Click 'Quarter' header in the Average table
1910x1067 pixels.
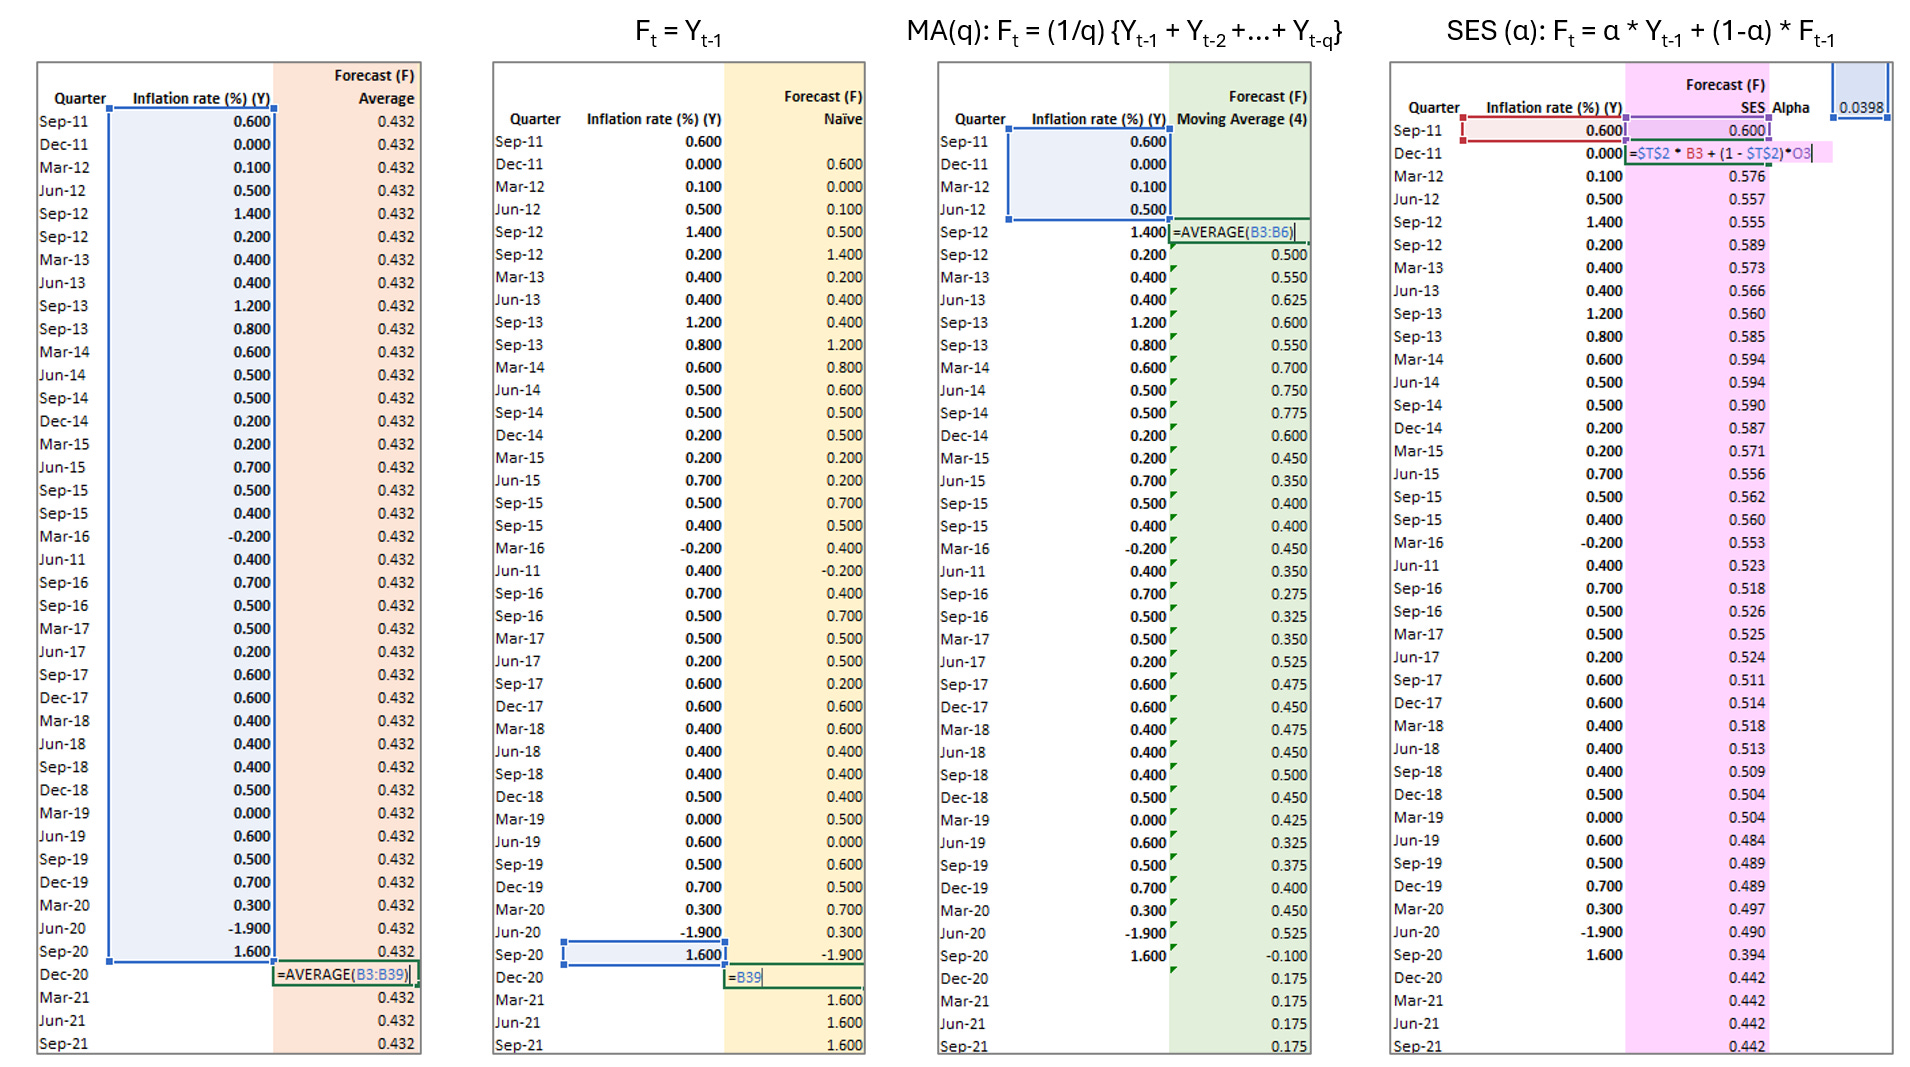point(80,98)
